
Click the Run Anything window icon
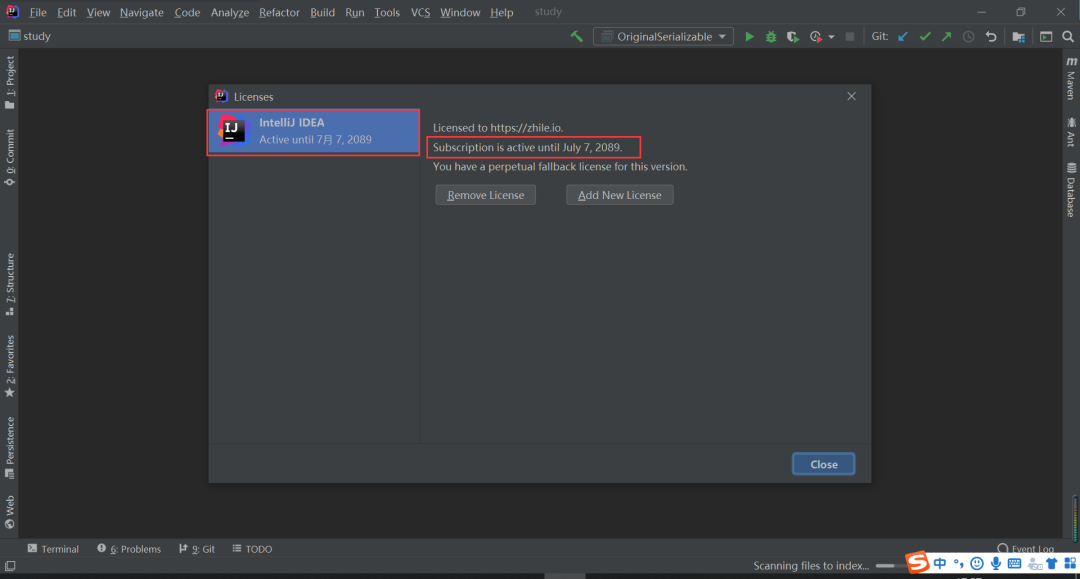(1046, 36)
